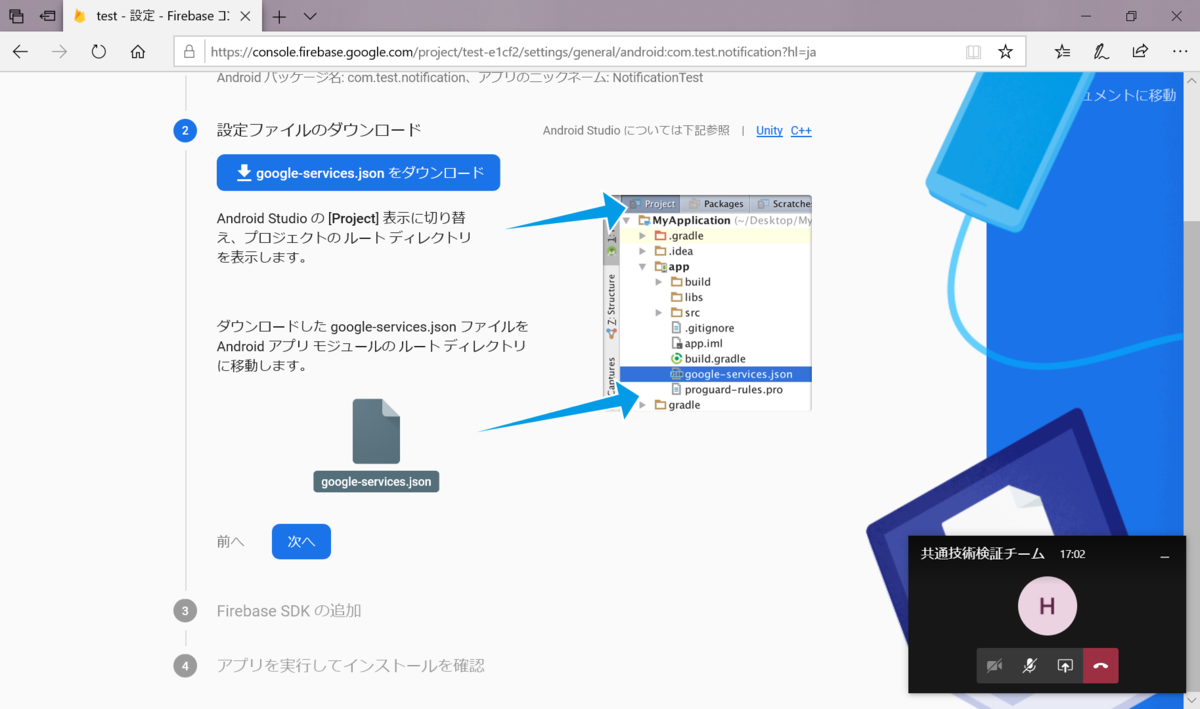Open the favorites hub icon

coord(1062,52)
